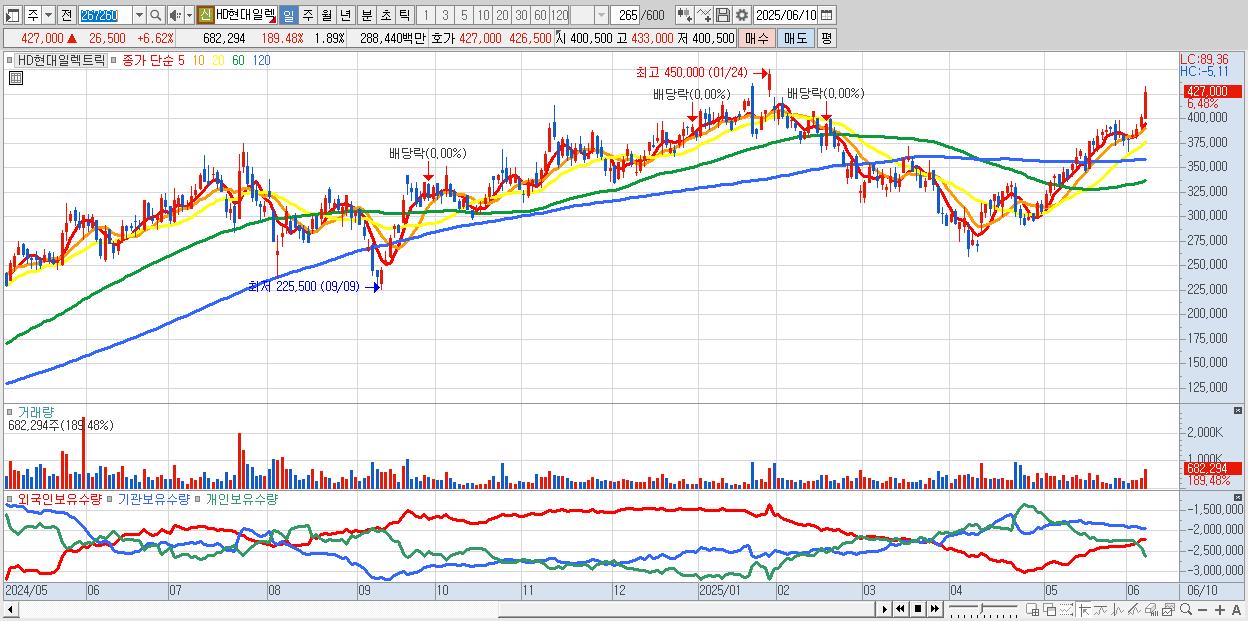Click the stock code search magnifier
The image size is (1248, 621).
pos(156,15)
